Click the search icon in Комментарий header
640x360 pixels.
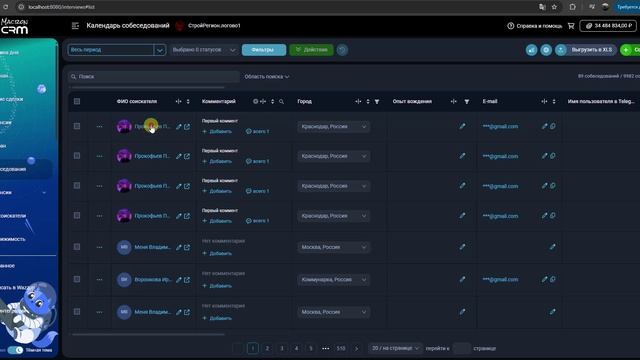pyautogui.click(x=281, y=101)
